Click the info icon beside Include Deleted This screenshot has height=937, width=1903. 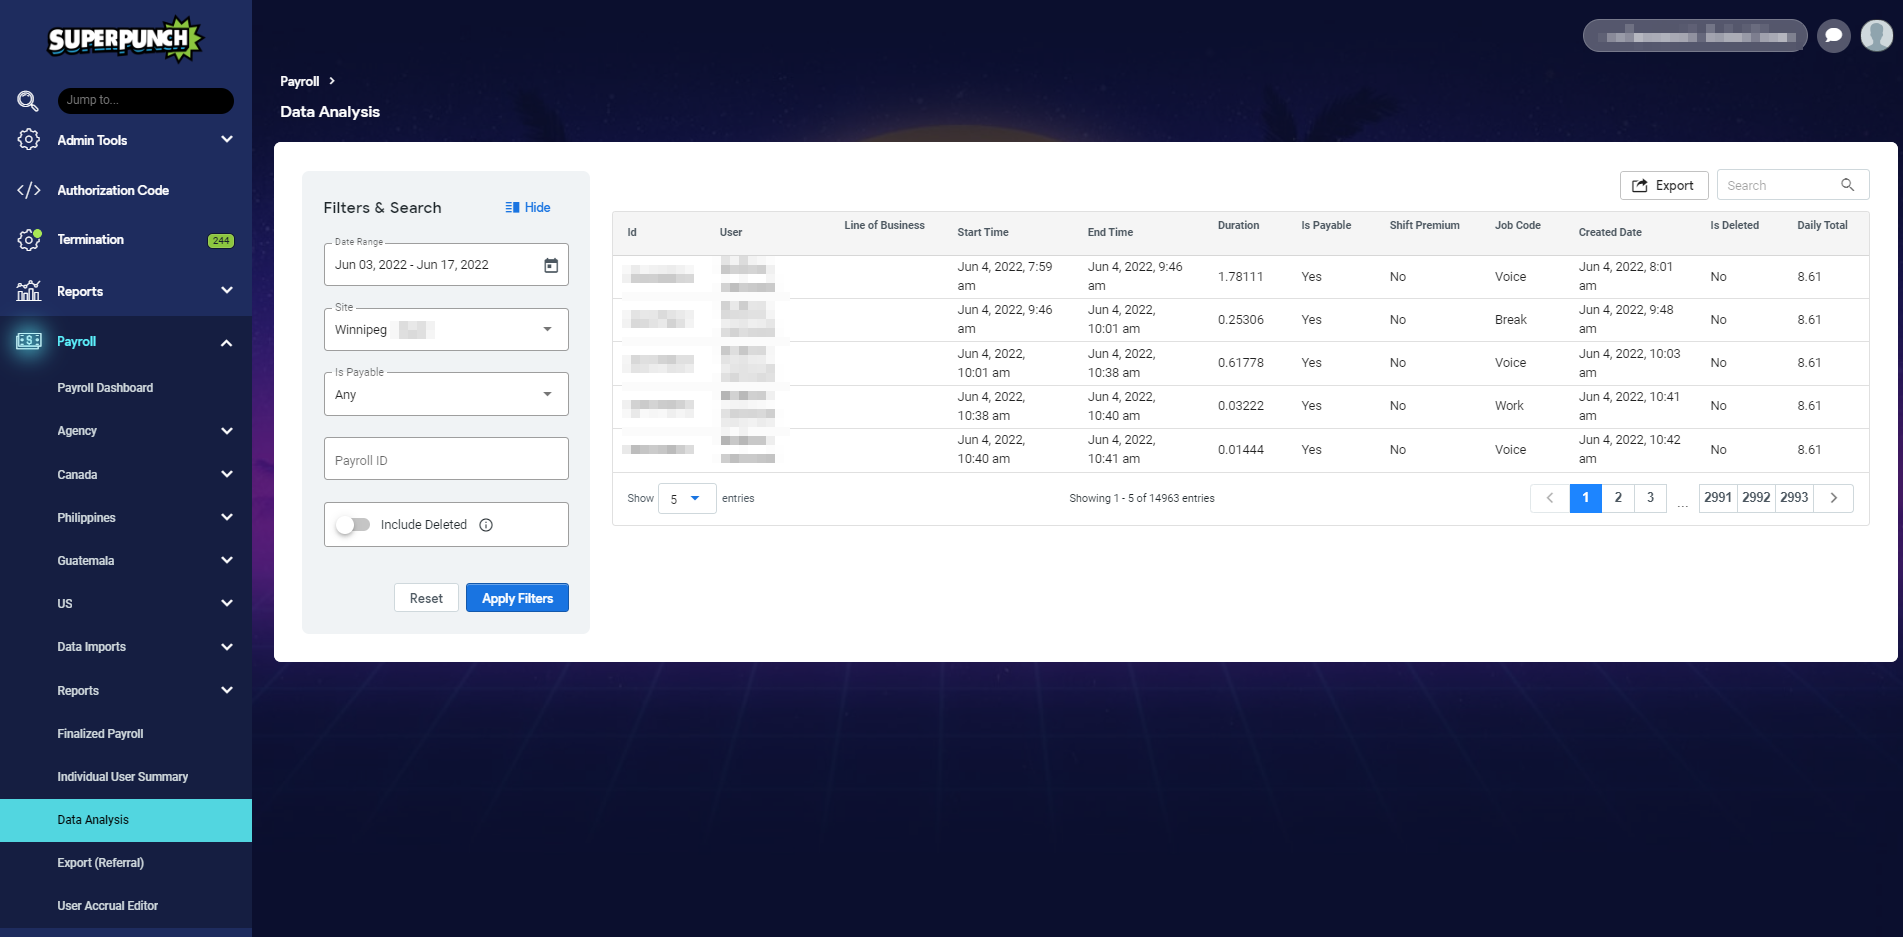coord(486,525)
